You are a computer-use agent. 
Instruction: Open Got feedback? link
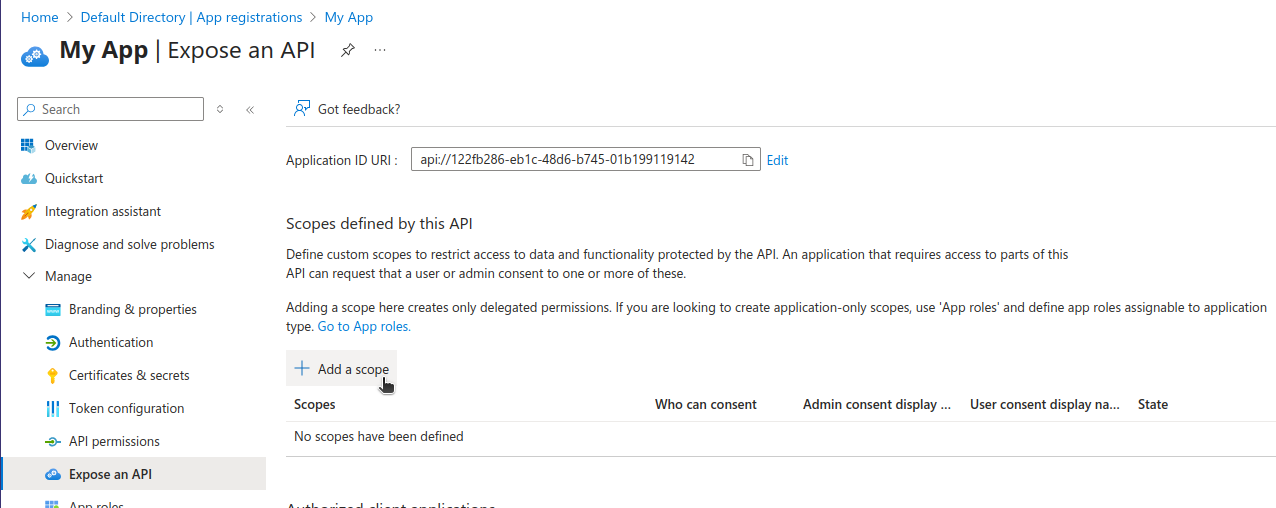[x=359, y=109]
